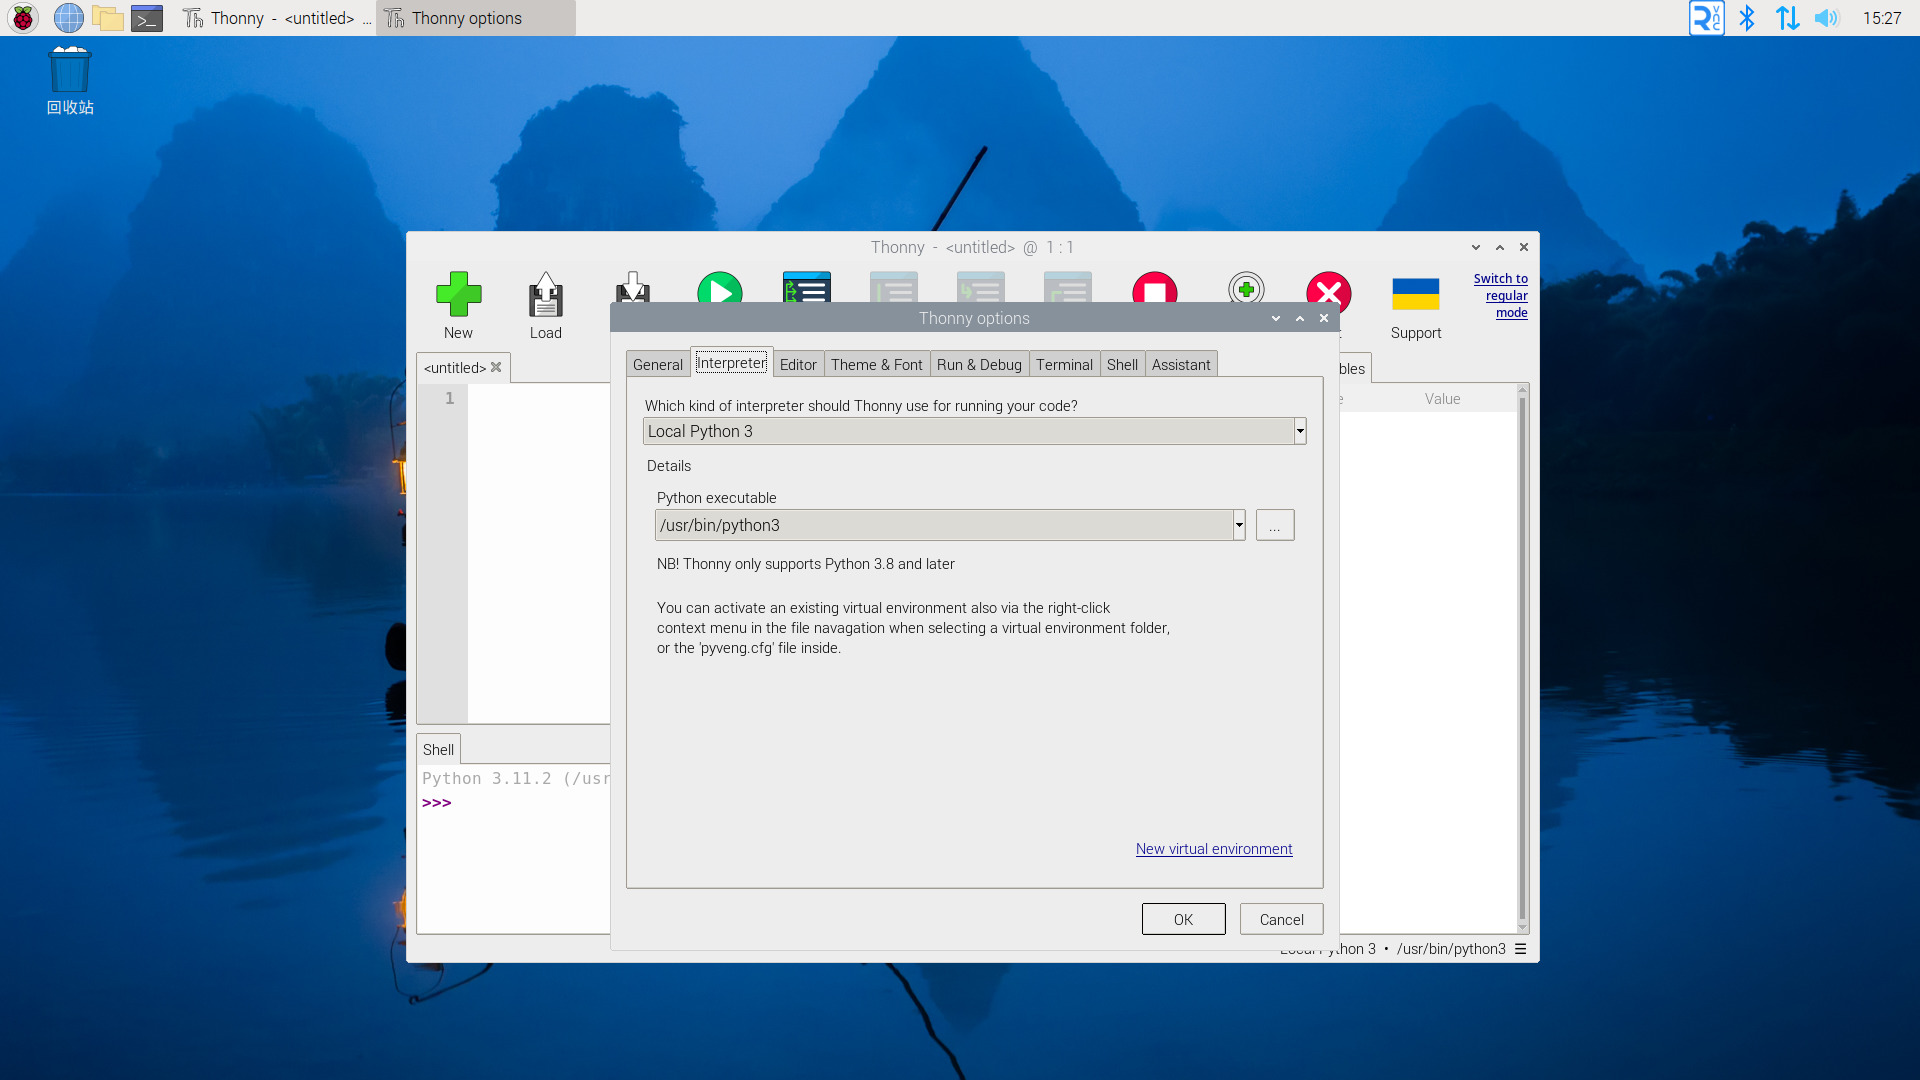Screen dimensions: 1920x1080
Task: Click the Bluetooth tray icon
Action: (1747, 18)
